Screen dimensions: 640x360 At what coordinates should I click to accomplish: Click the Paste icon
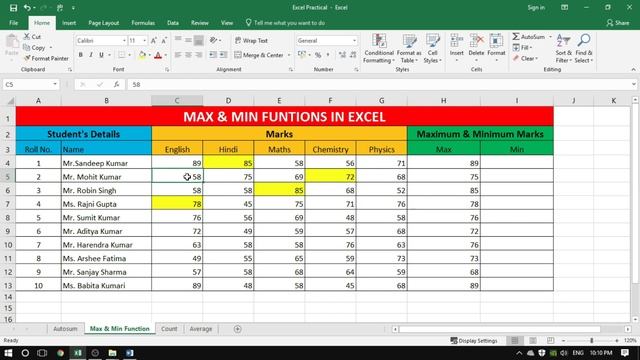click(x=12, y=41)
